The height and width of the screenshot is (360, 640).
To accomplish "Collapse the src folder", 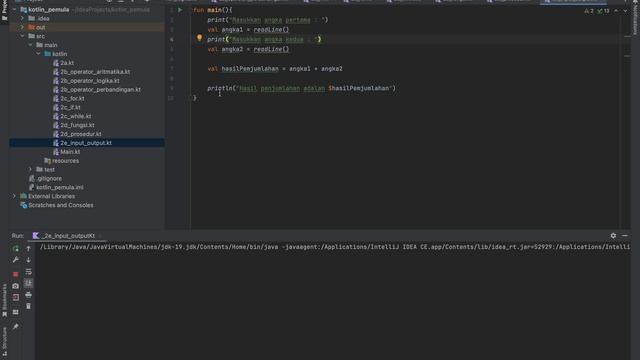I will coord(22,36).
